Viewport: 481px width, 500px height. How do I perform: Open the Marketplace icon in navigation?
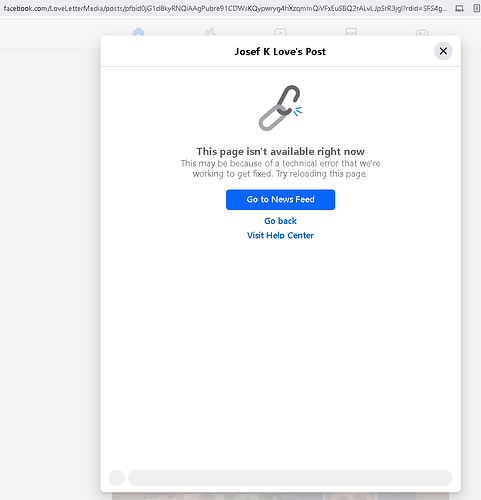click(x=351, y=32)
